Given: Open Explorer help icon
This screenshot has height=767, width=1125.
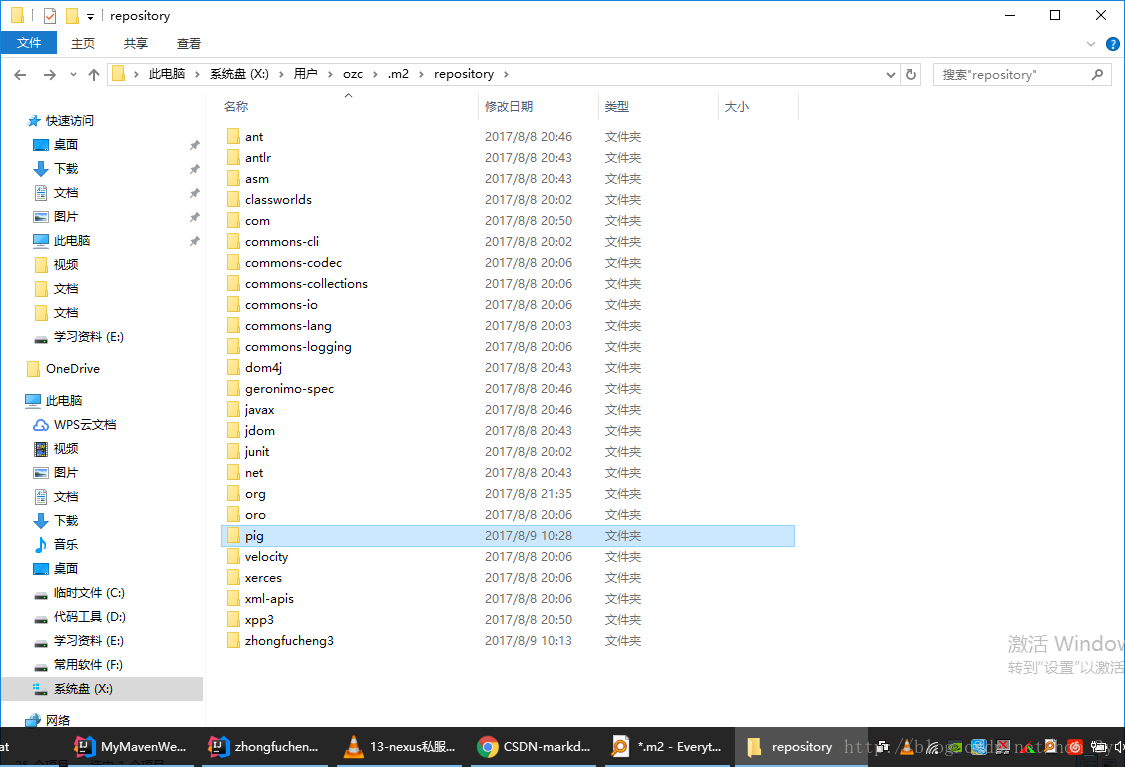Looking at the screenshot, I should [1113, 44].
